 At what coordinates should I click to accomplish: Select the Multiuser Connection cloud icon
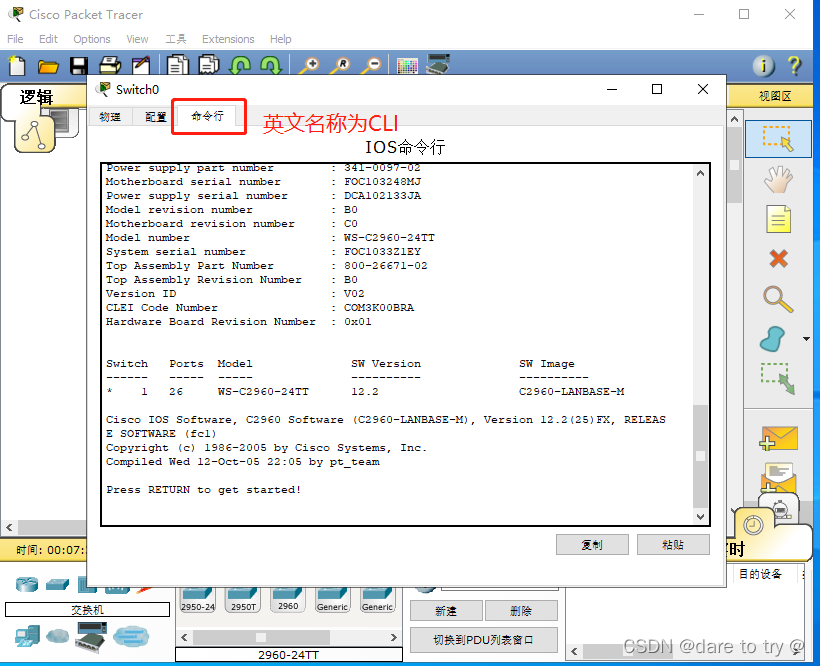[x=131, y=636]
